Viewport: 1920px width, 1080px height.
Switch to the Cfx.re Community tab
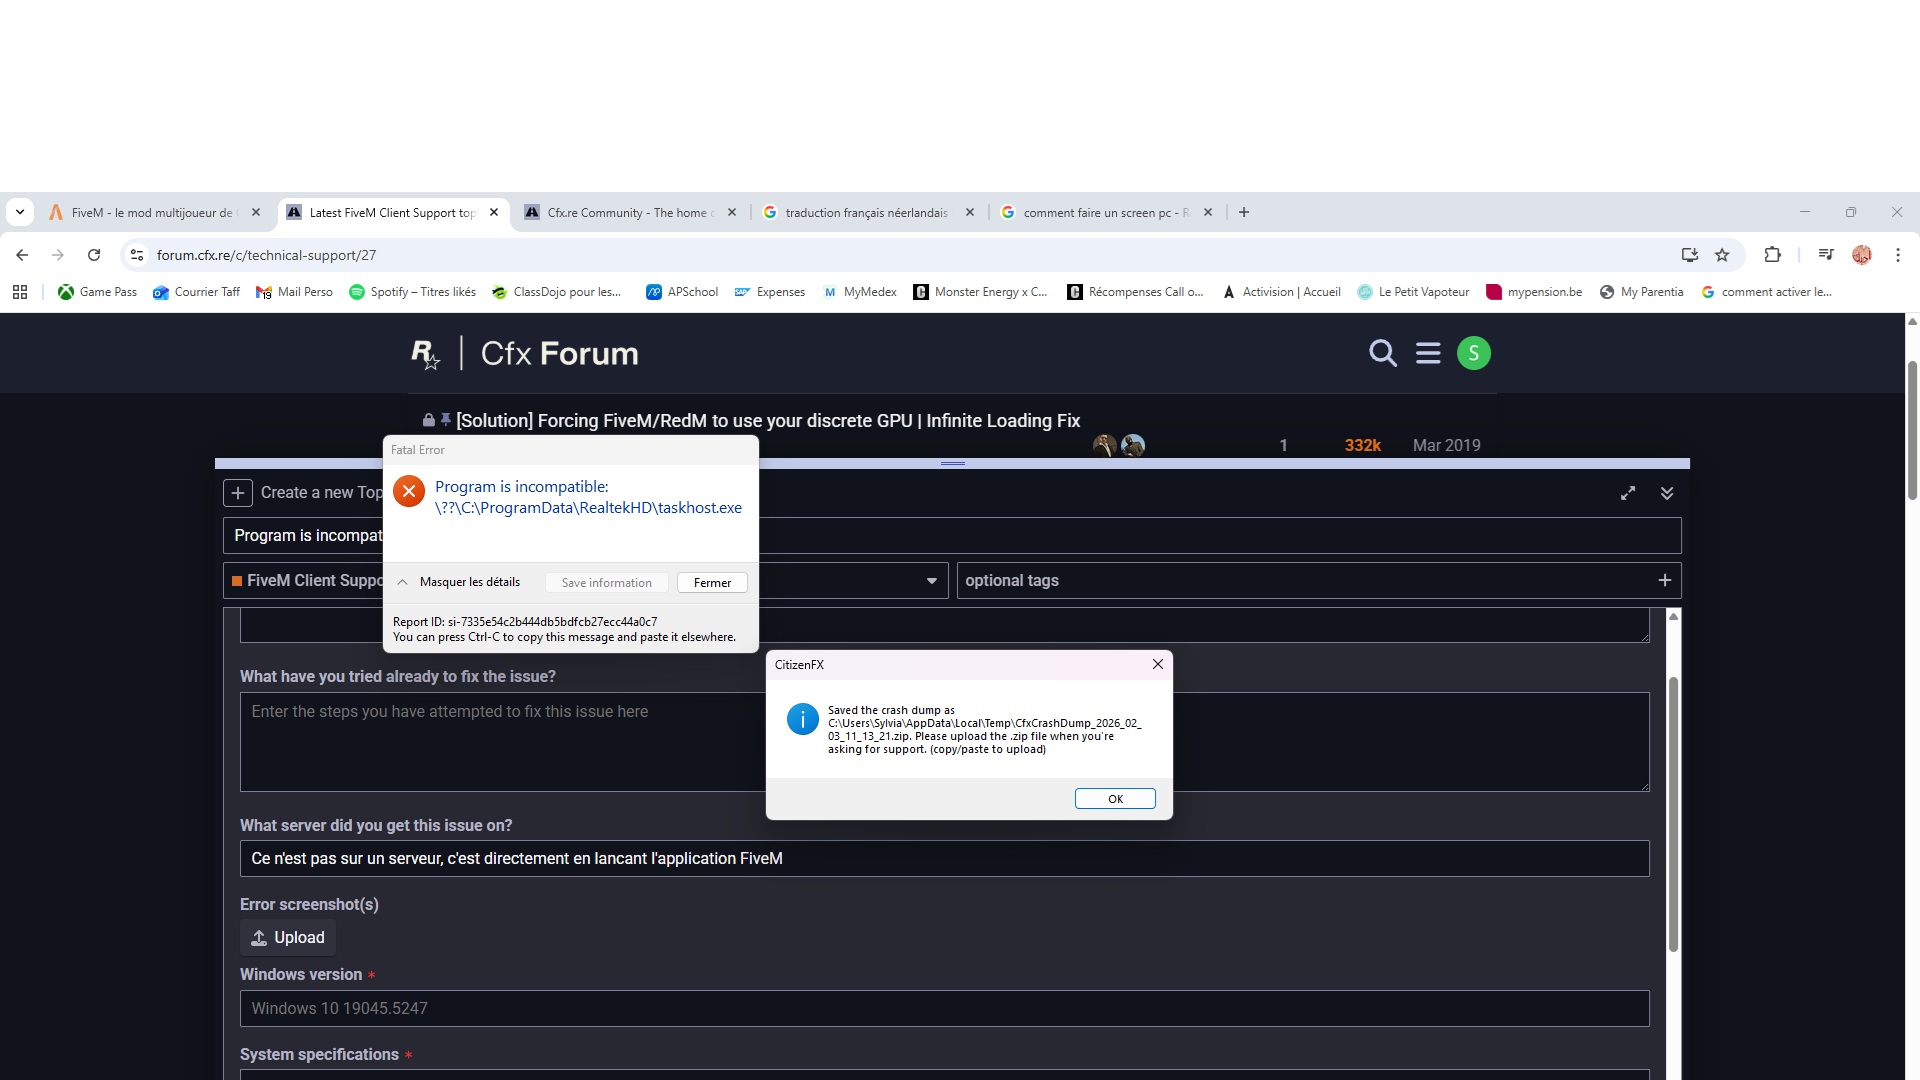click(x=628, y=212)
